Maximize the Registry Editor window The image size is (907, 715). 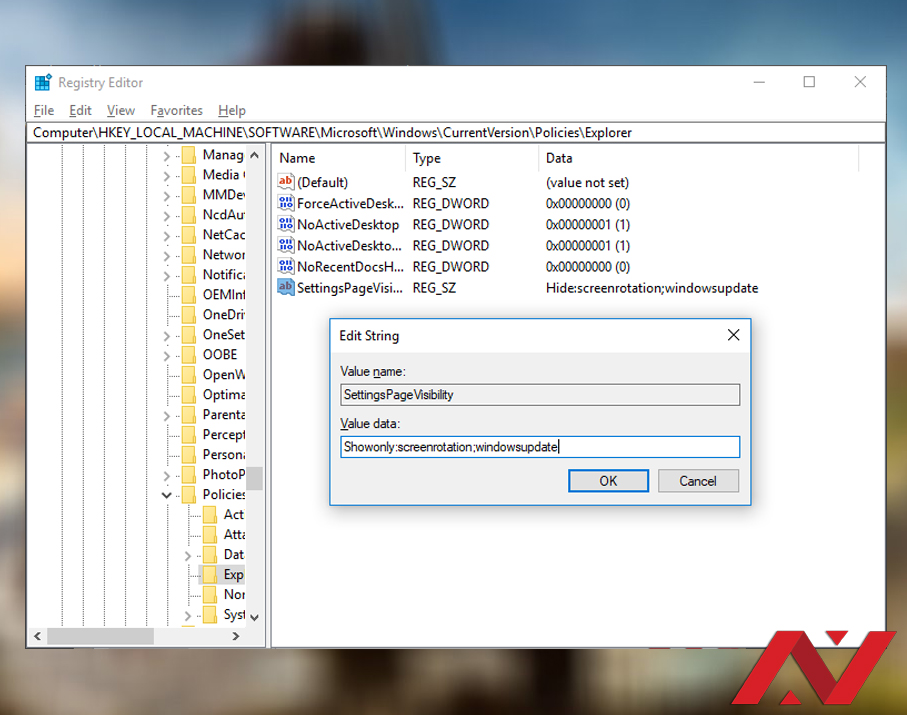pyautogui.click(x=809, y=82)
